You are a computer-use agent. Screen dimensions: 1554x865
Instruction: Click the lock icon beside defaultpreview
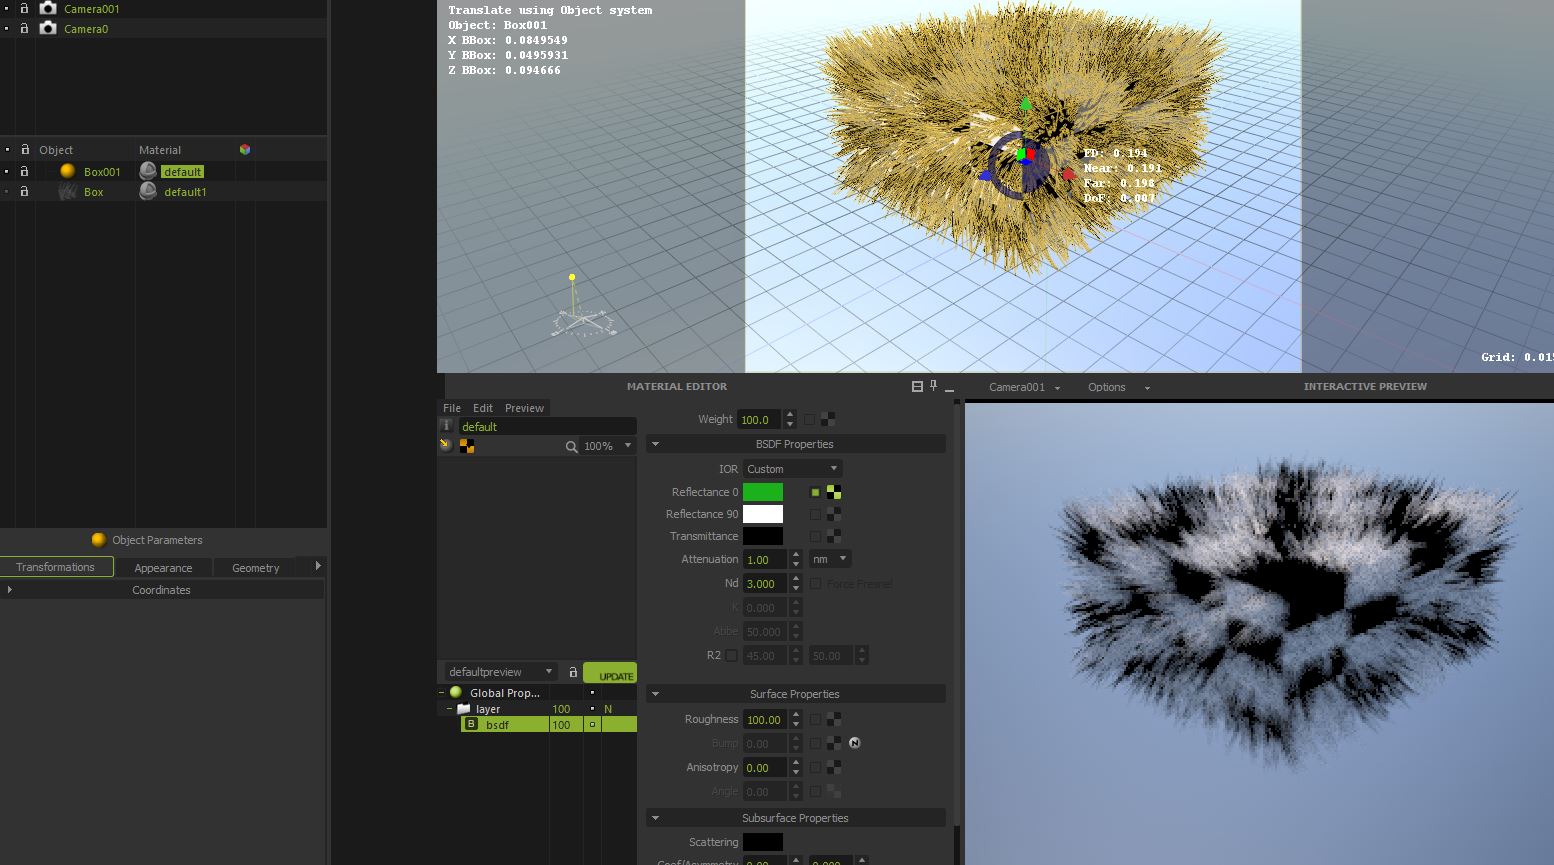click(x=573, y=672)
